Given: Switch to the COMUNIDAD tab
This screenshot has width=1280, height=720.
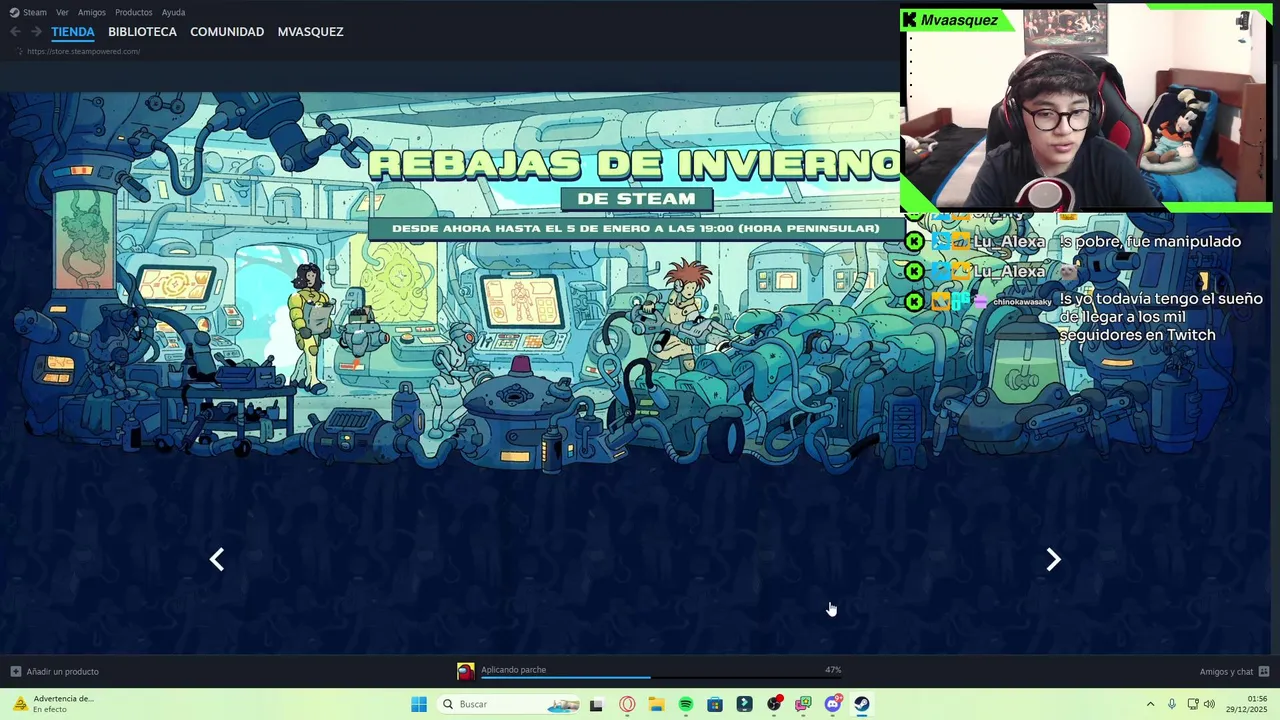Looking at the screenshot, I should [x=227, y=32].
